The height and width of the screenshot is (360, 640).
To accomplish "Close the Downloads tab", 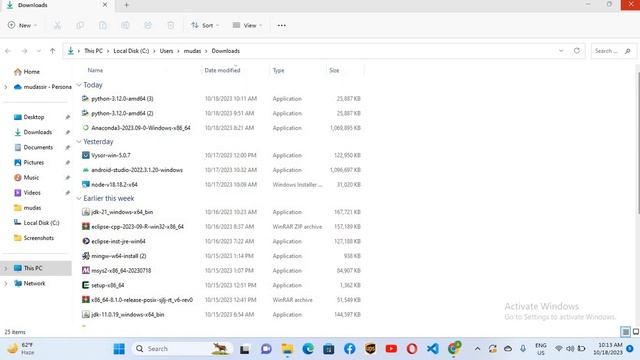I will 105,5.
